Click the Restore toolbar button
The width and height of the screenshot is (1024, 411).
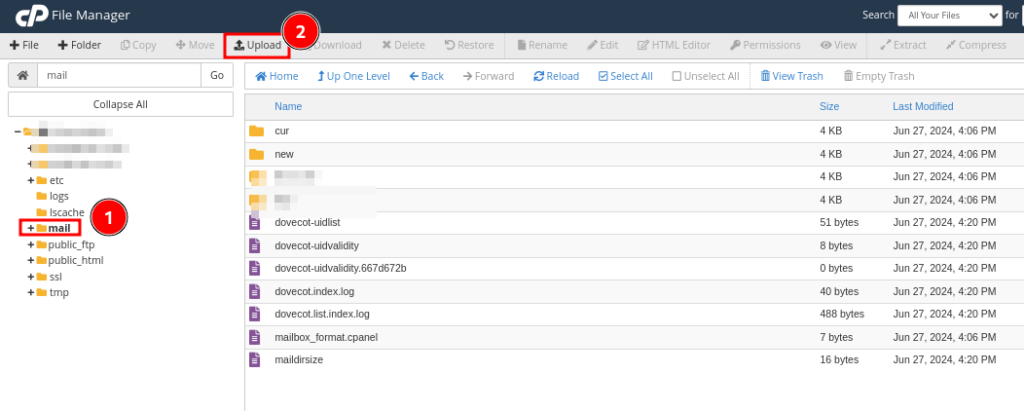coord(469,45)
